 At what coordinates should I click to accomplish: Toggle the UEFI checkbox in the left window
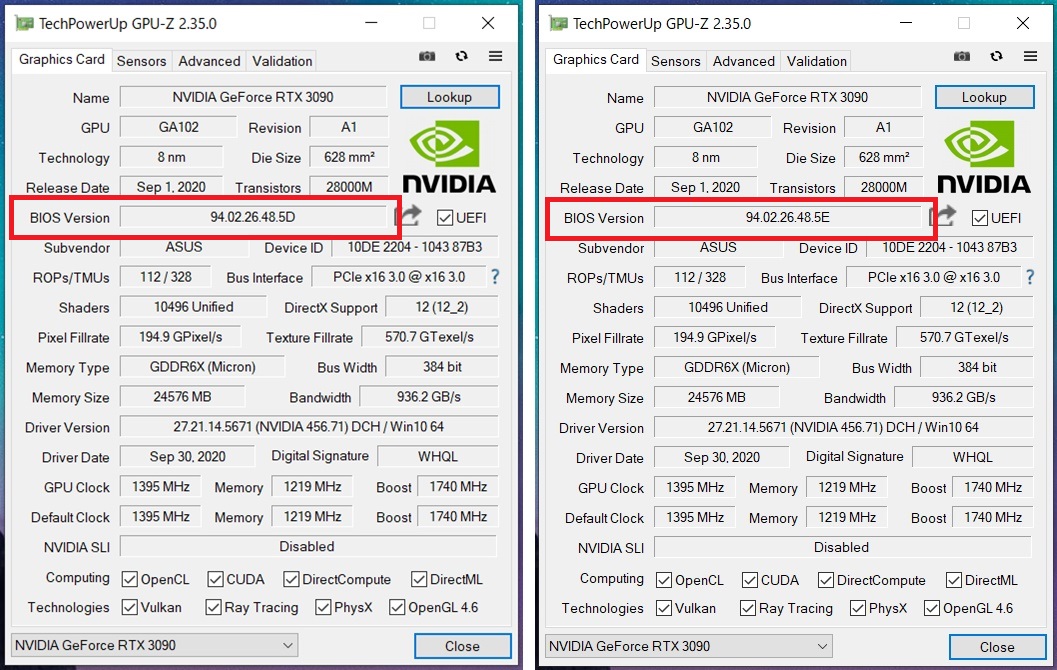[x=444, y=218]
